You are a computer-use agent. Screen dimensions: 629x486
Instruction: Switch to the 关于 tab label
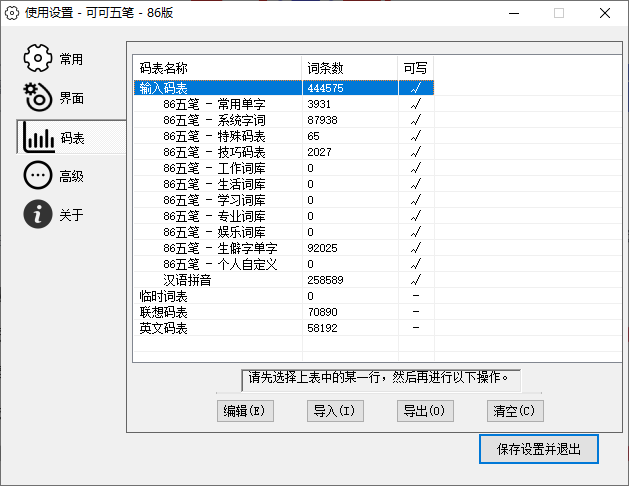(71, 215)
